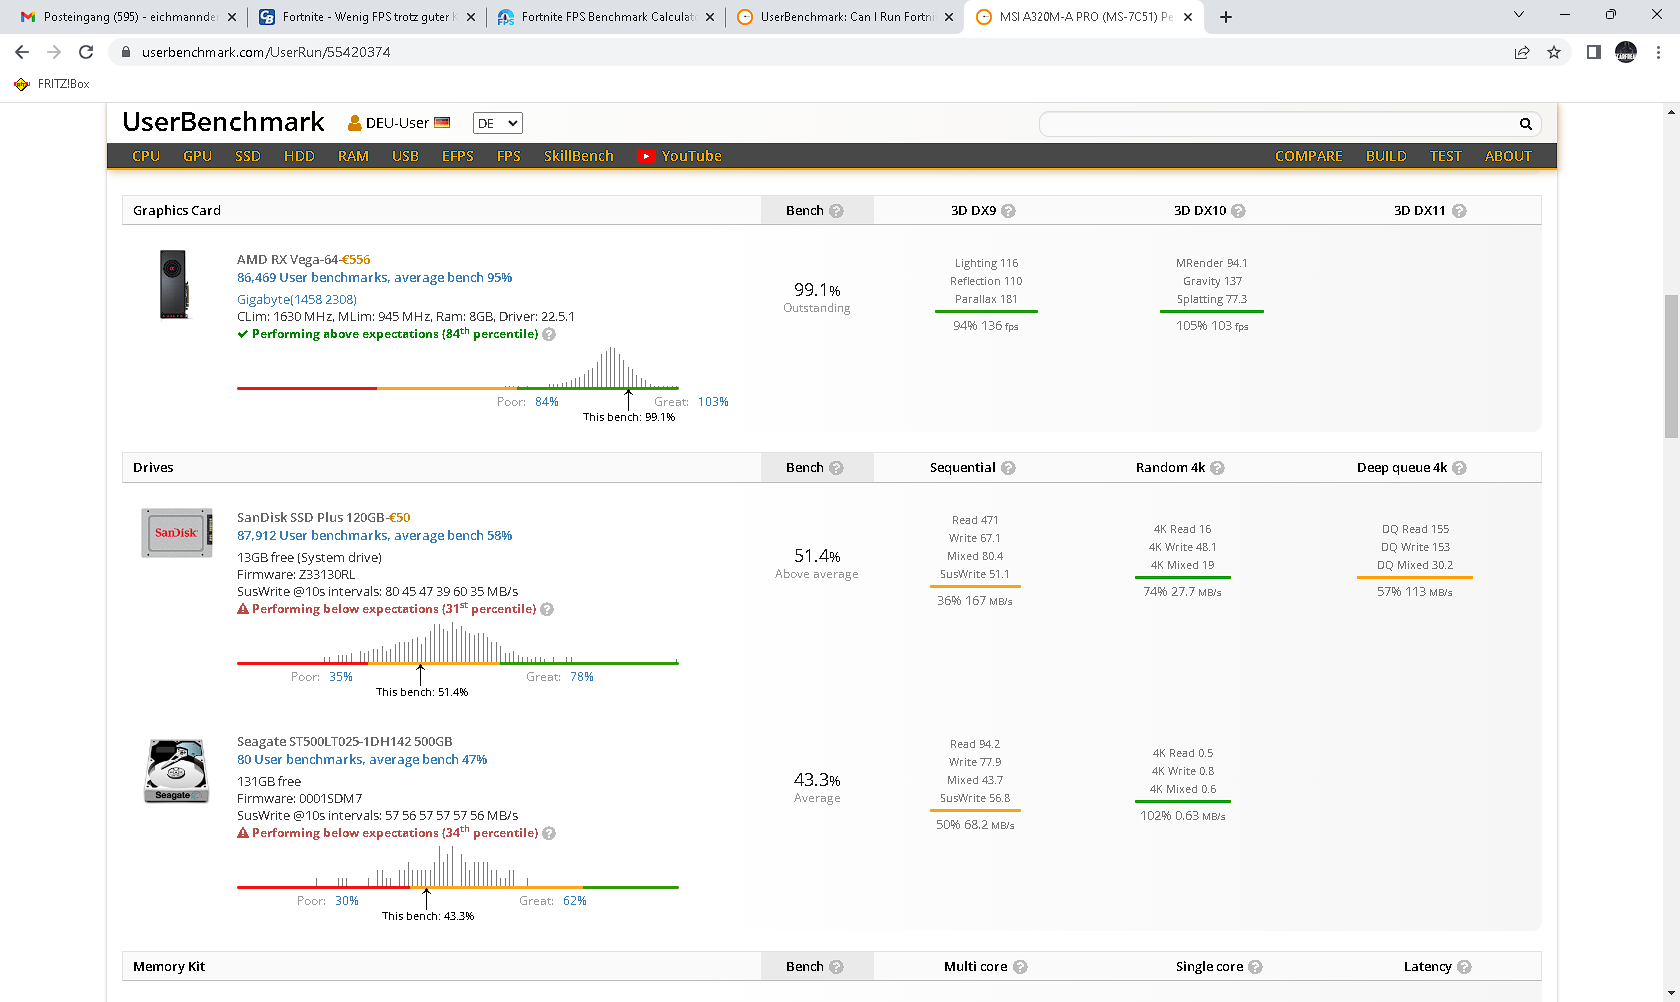Viewport: 1680px width, 1002px height.
Task: Open the Gigabyte(1458 2308) link
Action: [297, 300]
